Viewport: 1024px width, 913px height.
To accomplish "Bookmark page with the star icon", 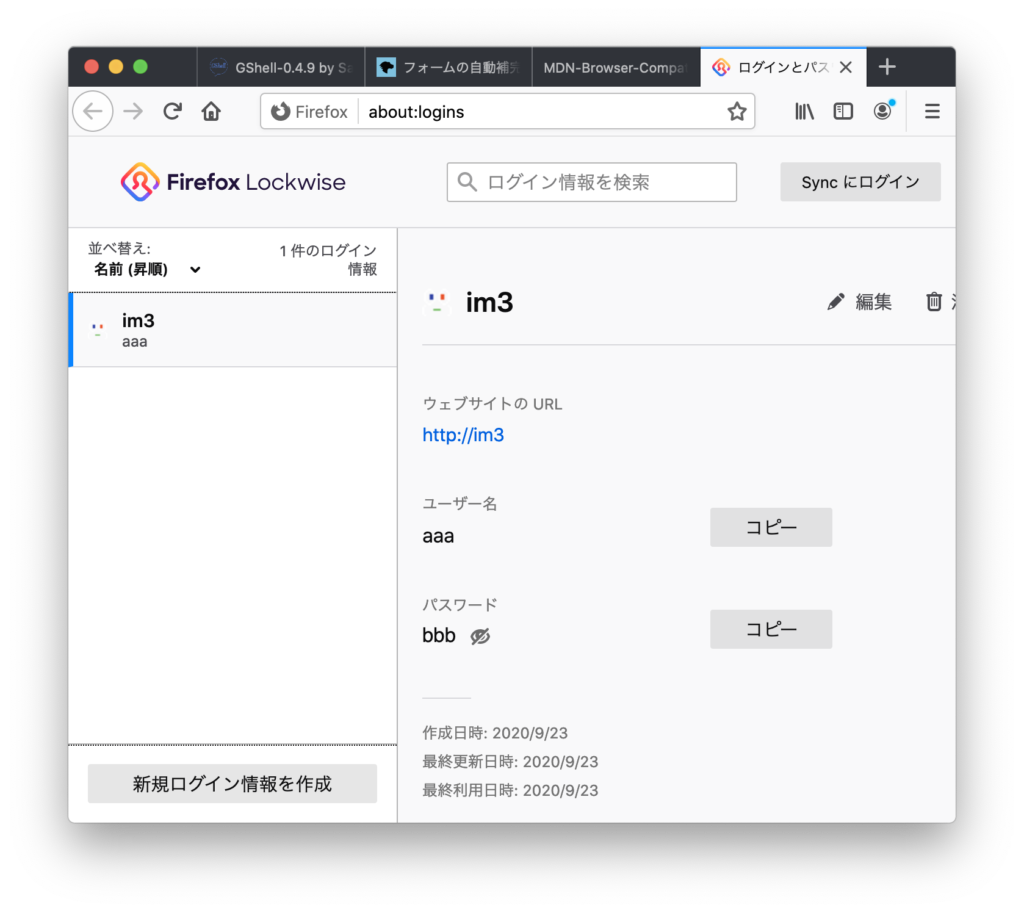I will 737,112.
